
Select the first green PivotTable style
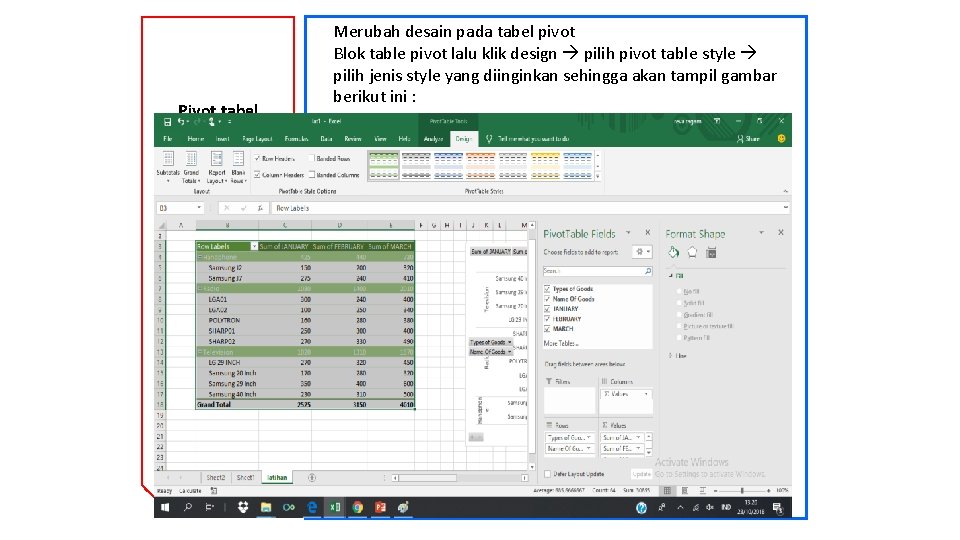click(x=384, y=167)
